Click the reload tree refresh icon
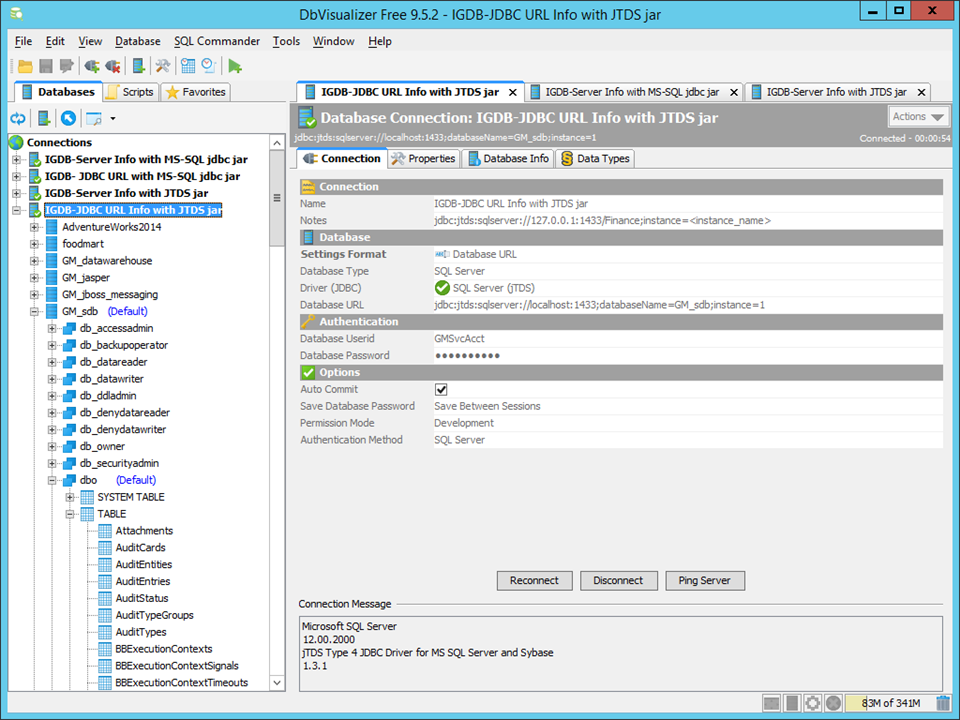 (18, 118)
